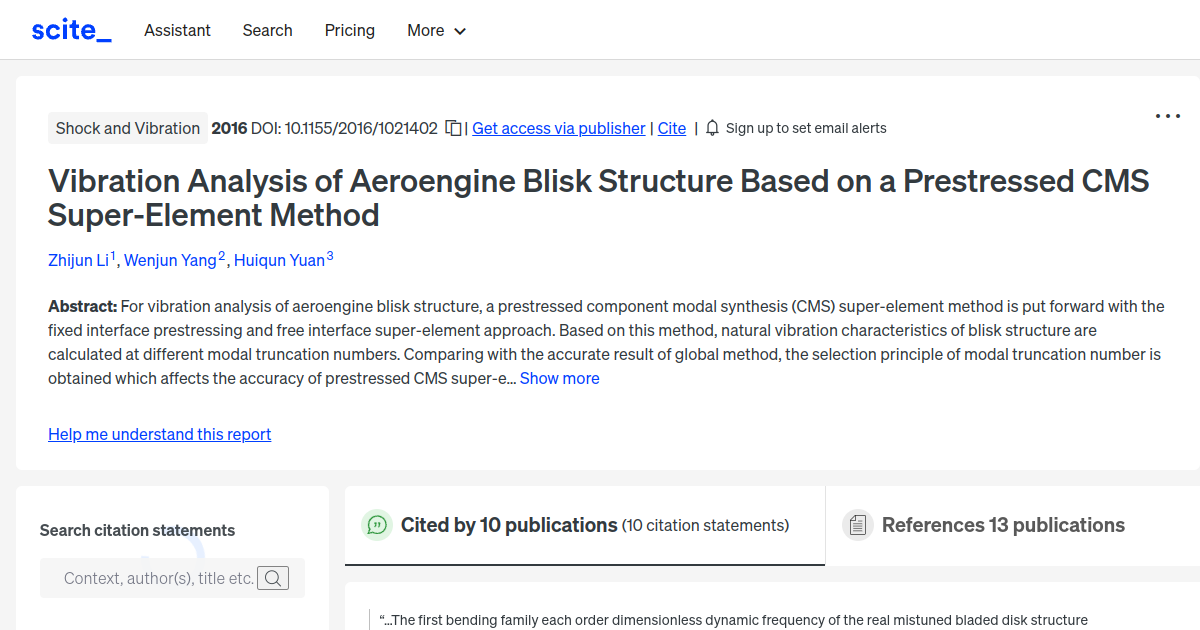Click the magnifying glass search icon
The width and height of the screenshot is (1200, 630).
tap(272, 578)
